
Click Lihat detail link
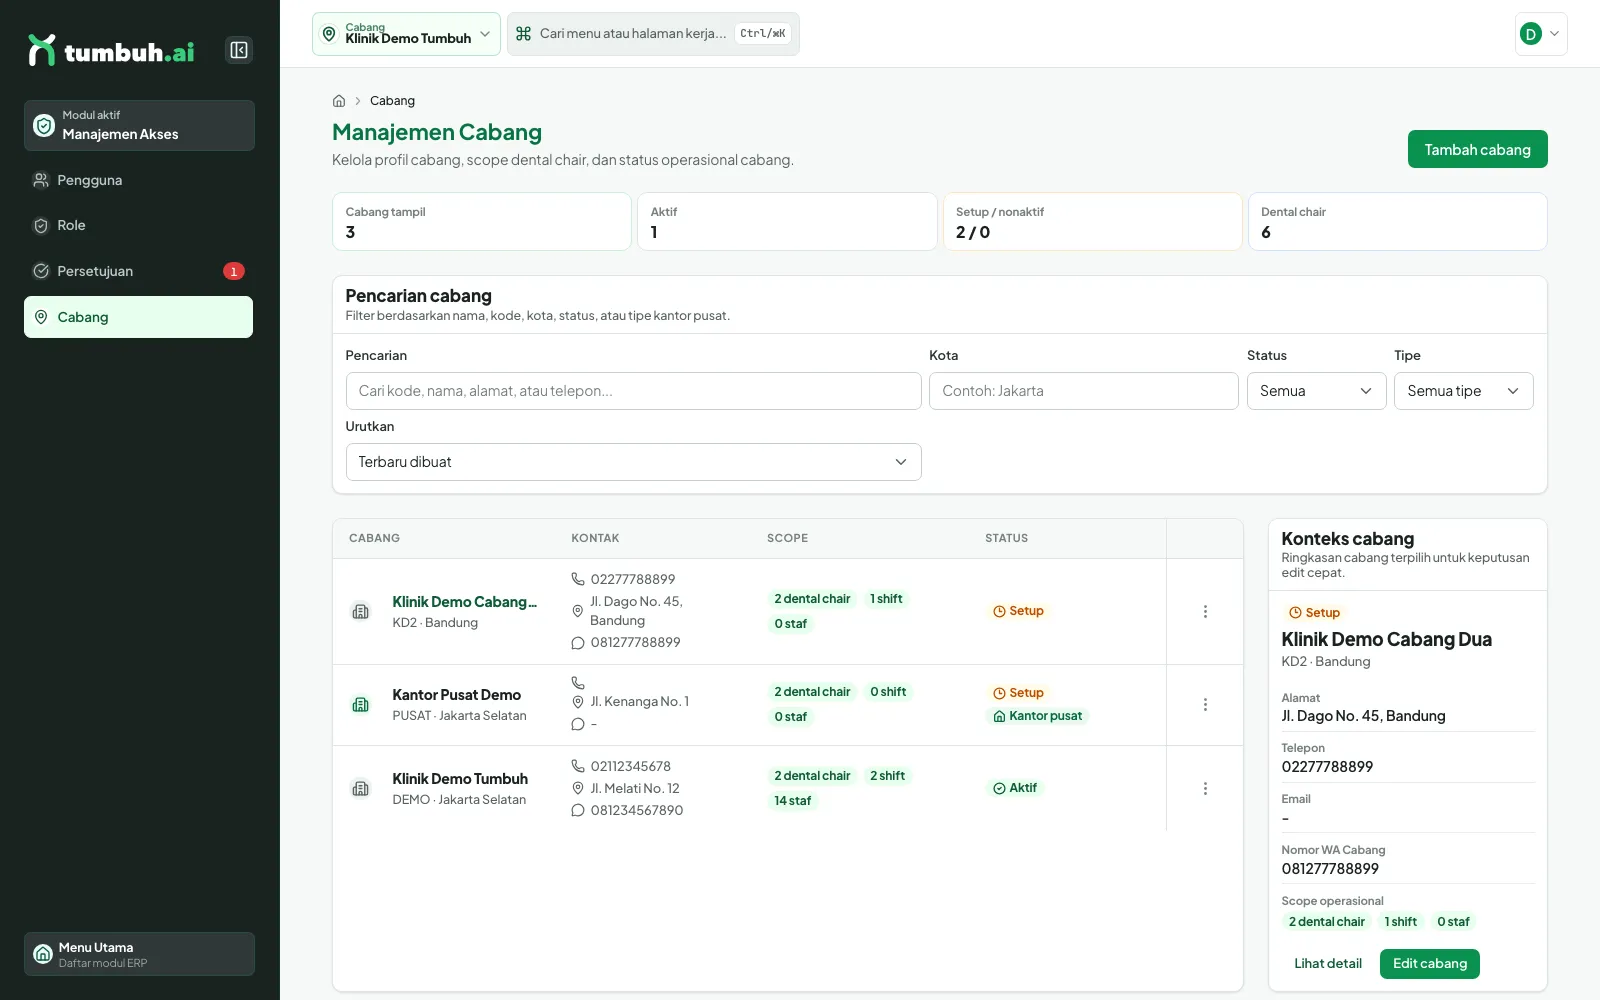tap(1327, 964)
